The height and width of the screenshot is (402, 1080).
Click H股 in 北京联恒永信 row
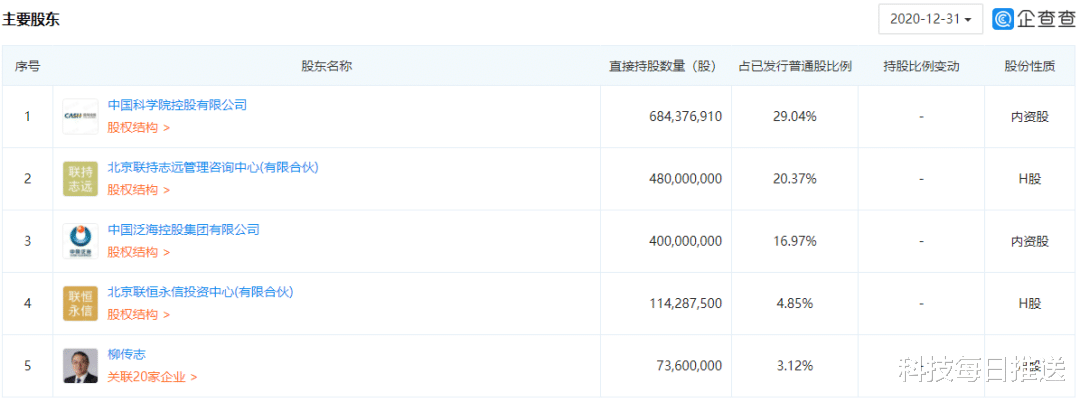(1030, 304)
